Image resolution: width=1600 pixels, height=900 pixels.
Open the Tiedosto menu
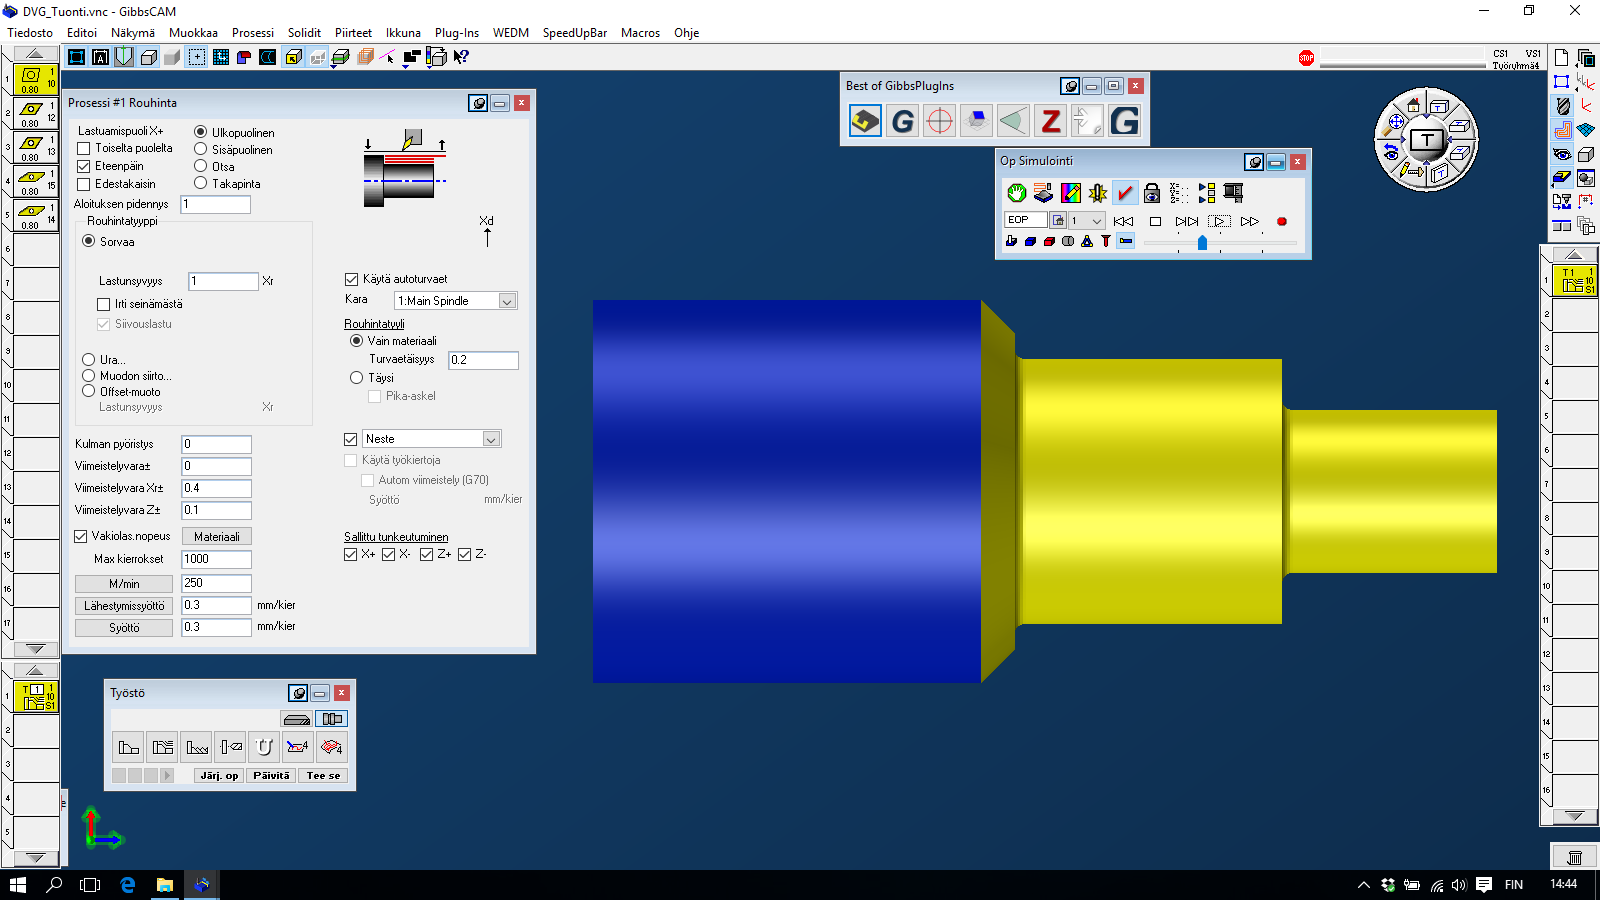coord(30,33)
